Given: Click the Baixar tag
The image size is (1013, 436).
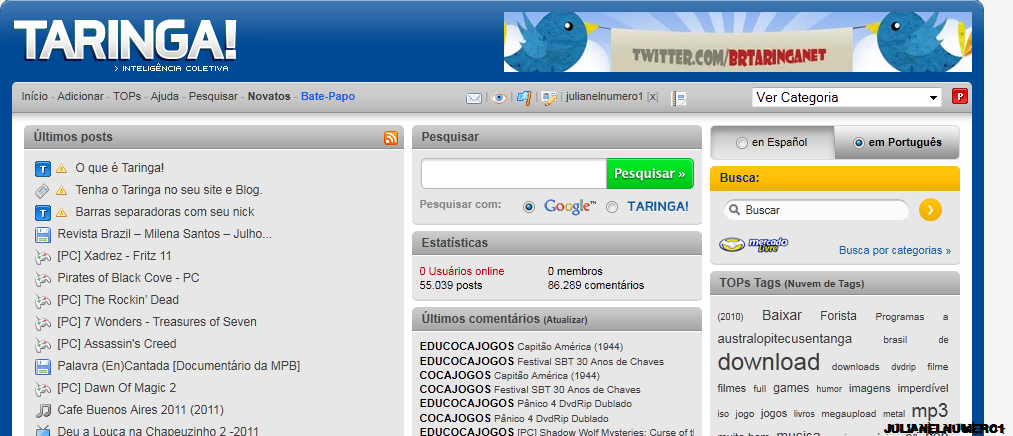Looking at the screenshot, I should 782,316.
